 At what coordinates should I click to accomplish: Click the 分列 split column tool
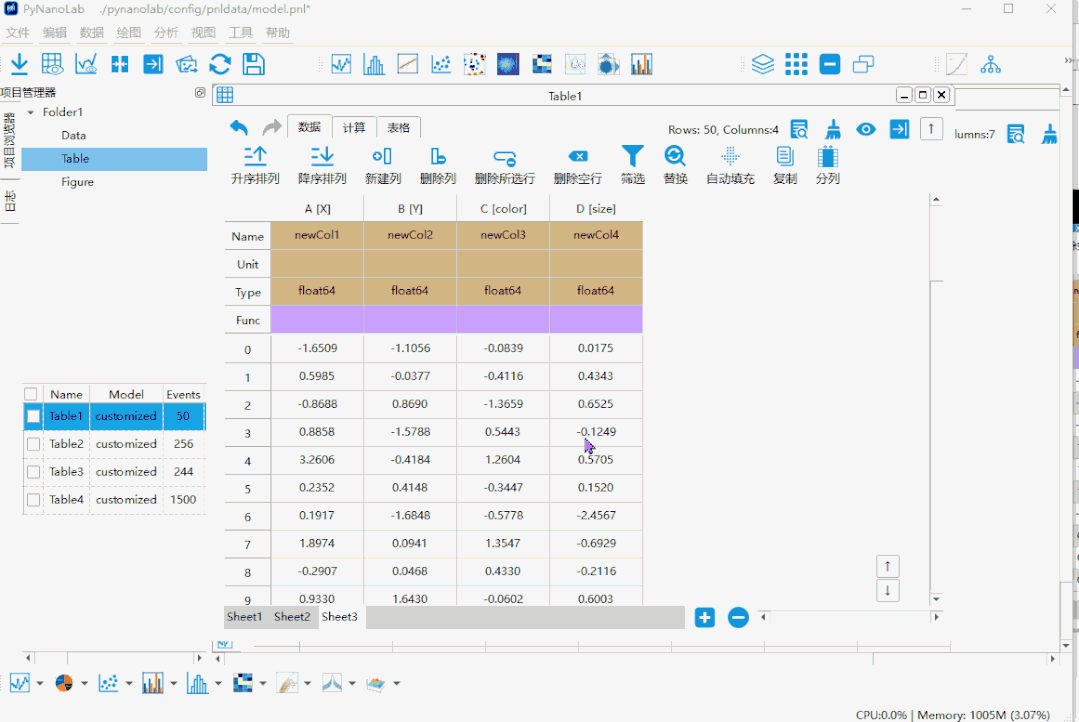(827, 165)
